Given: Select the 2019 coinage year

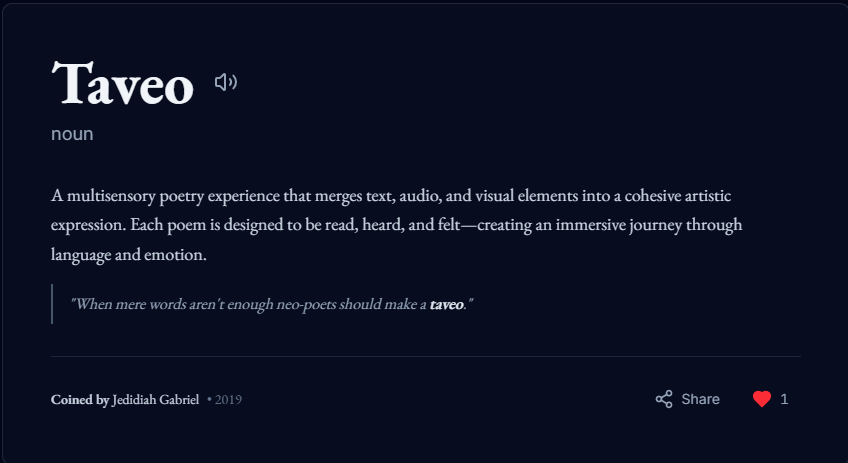Looking at the screenshot, I should [x=227, y=400].
